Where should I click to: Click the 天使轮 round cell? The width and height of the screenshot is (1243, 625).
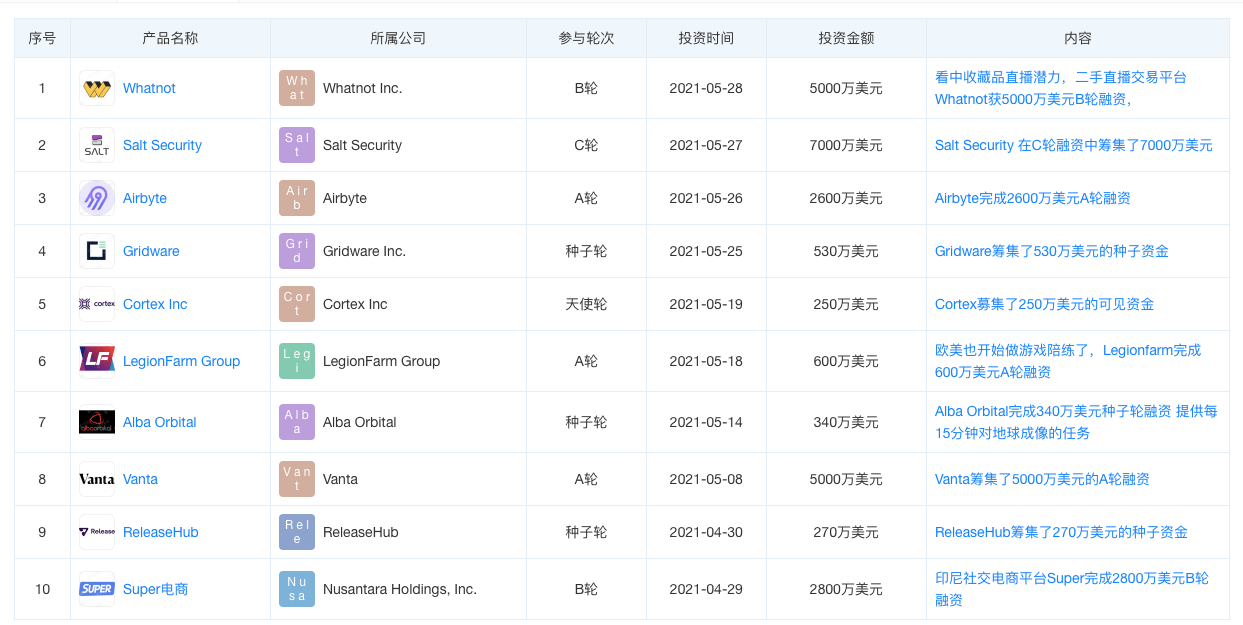tap(586, 304)
